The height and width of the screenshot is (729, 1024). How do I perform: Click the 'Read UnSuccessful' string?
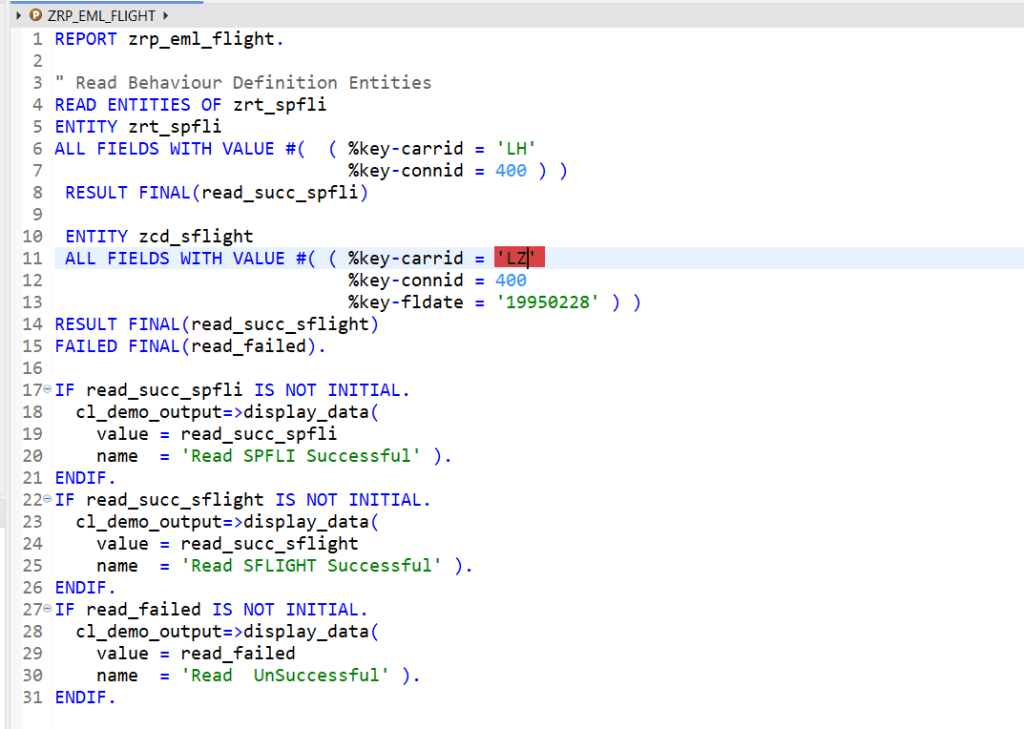285,675
